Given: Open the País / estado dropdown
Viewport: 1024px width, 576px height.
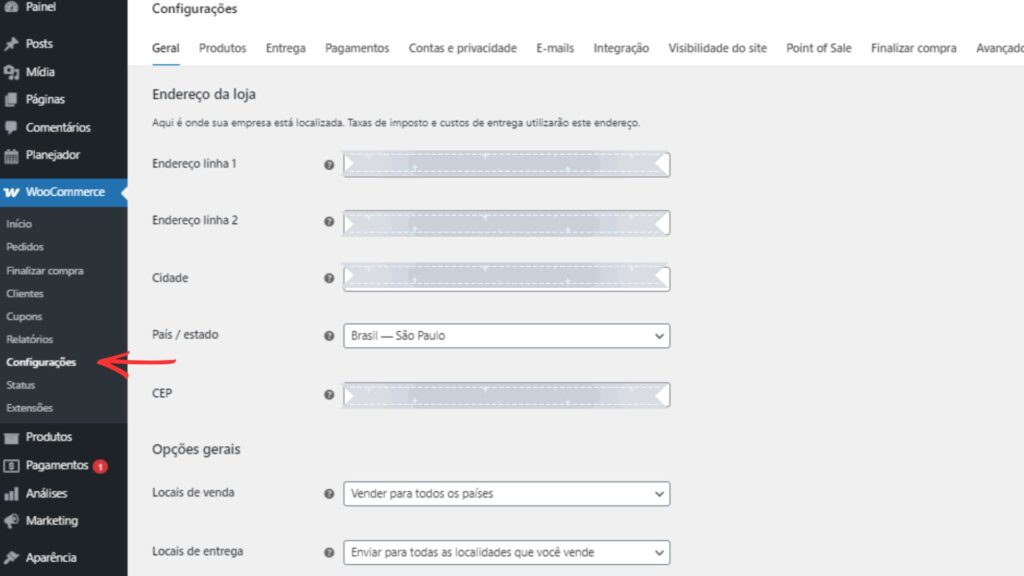Looking at the screenshot, I should pyautogui.click(x=506, y=335).
